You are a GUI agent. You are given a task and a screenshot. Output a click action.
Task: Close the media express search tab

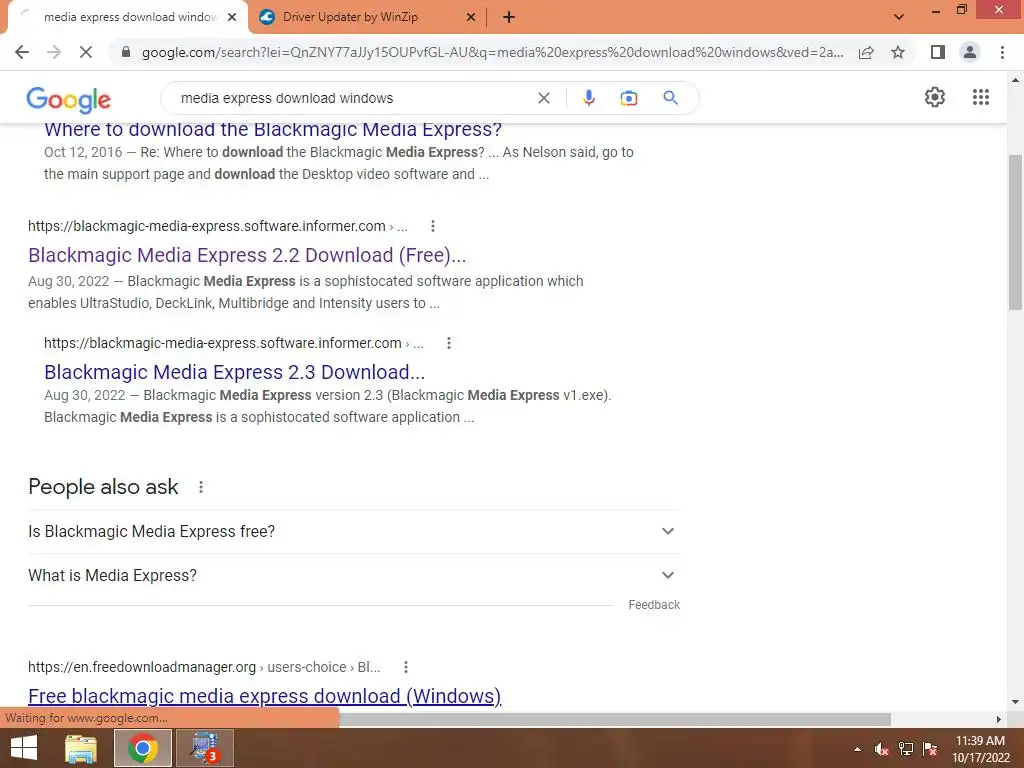tap(232, 18)
